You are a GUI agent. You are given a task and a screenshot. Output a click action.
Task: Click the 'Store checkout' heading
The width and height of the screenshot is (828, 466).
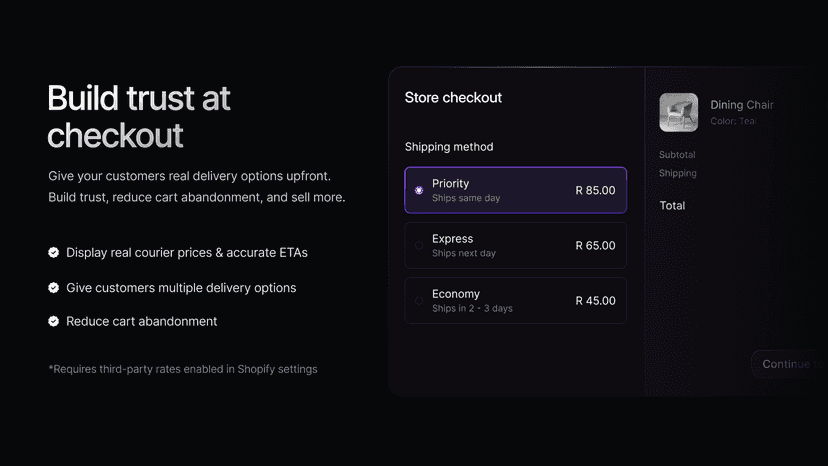(453, 98)
